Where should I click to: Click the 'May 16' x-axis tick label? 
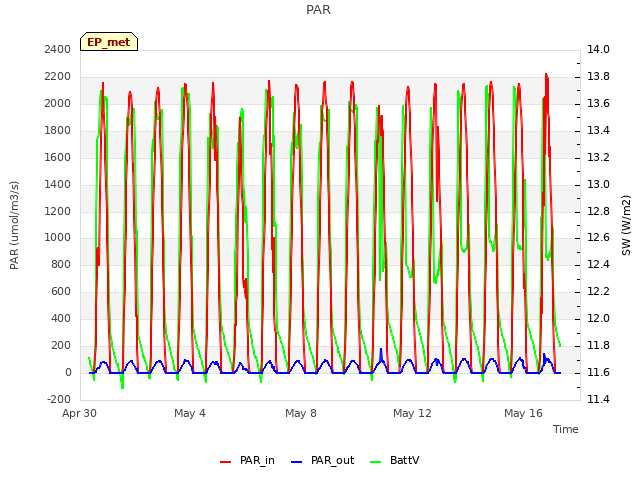tap(523, 413)
